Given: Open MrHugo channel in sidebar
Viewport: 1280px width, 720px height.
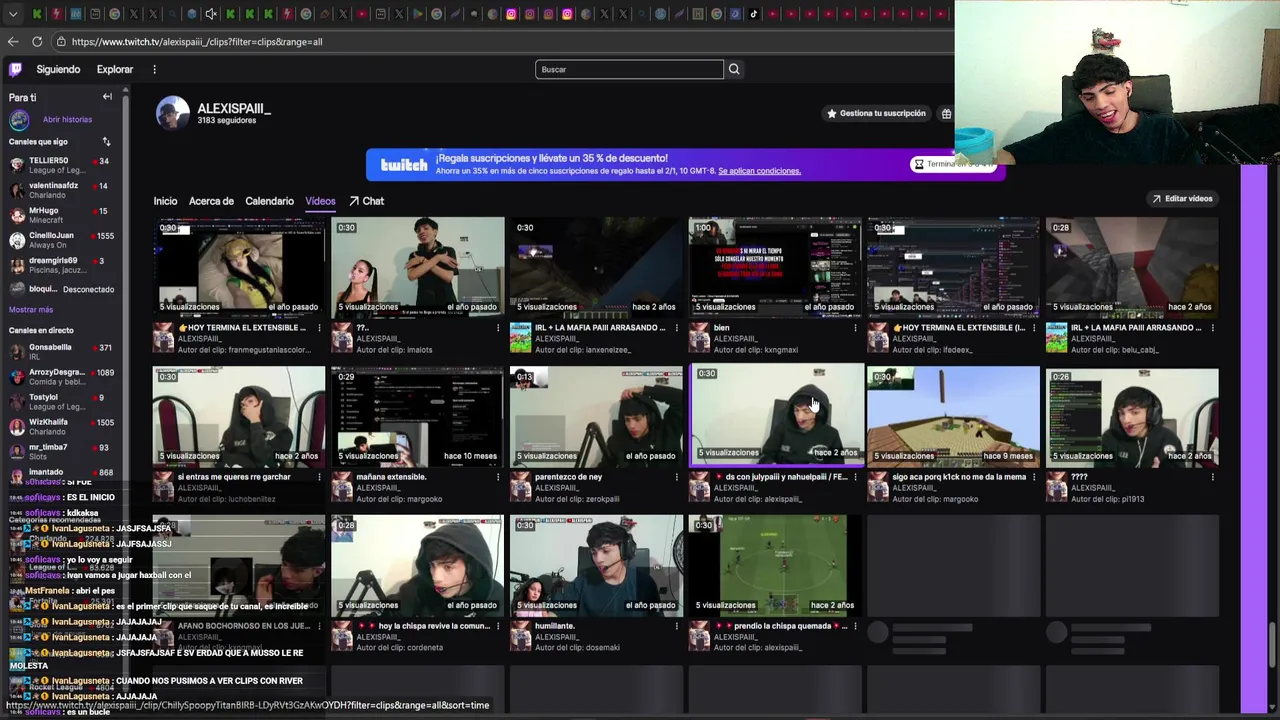Looking at the screenshot, I should pyautogui.click(x=60, y=215).
